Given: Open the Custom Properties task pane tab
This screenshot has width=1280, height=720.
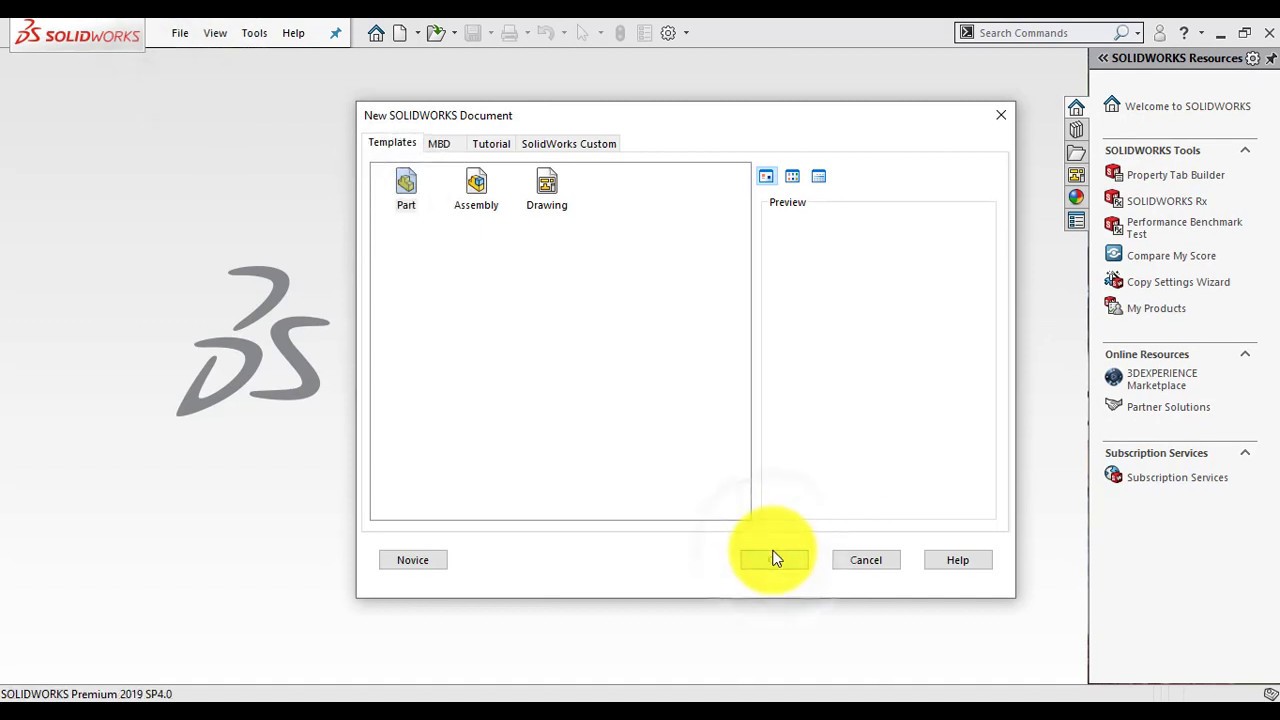Looking at the screenshot, I should (1076, 221).
